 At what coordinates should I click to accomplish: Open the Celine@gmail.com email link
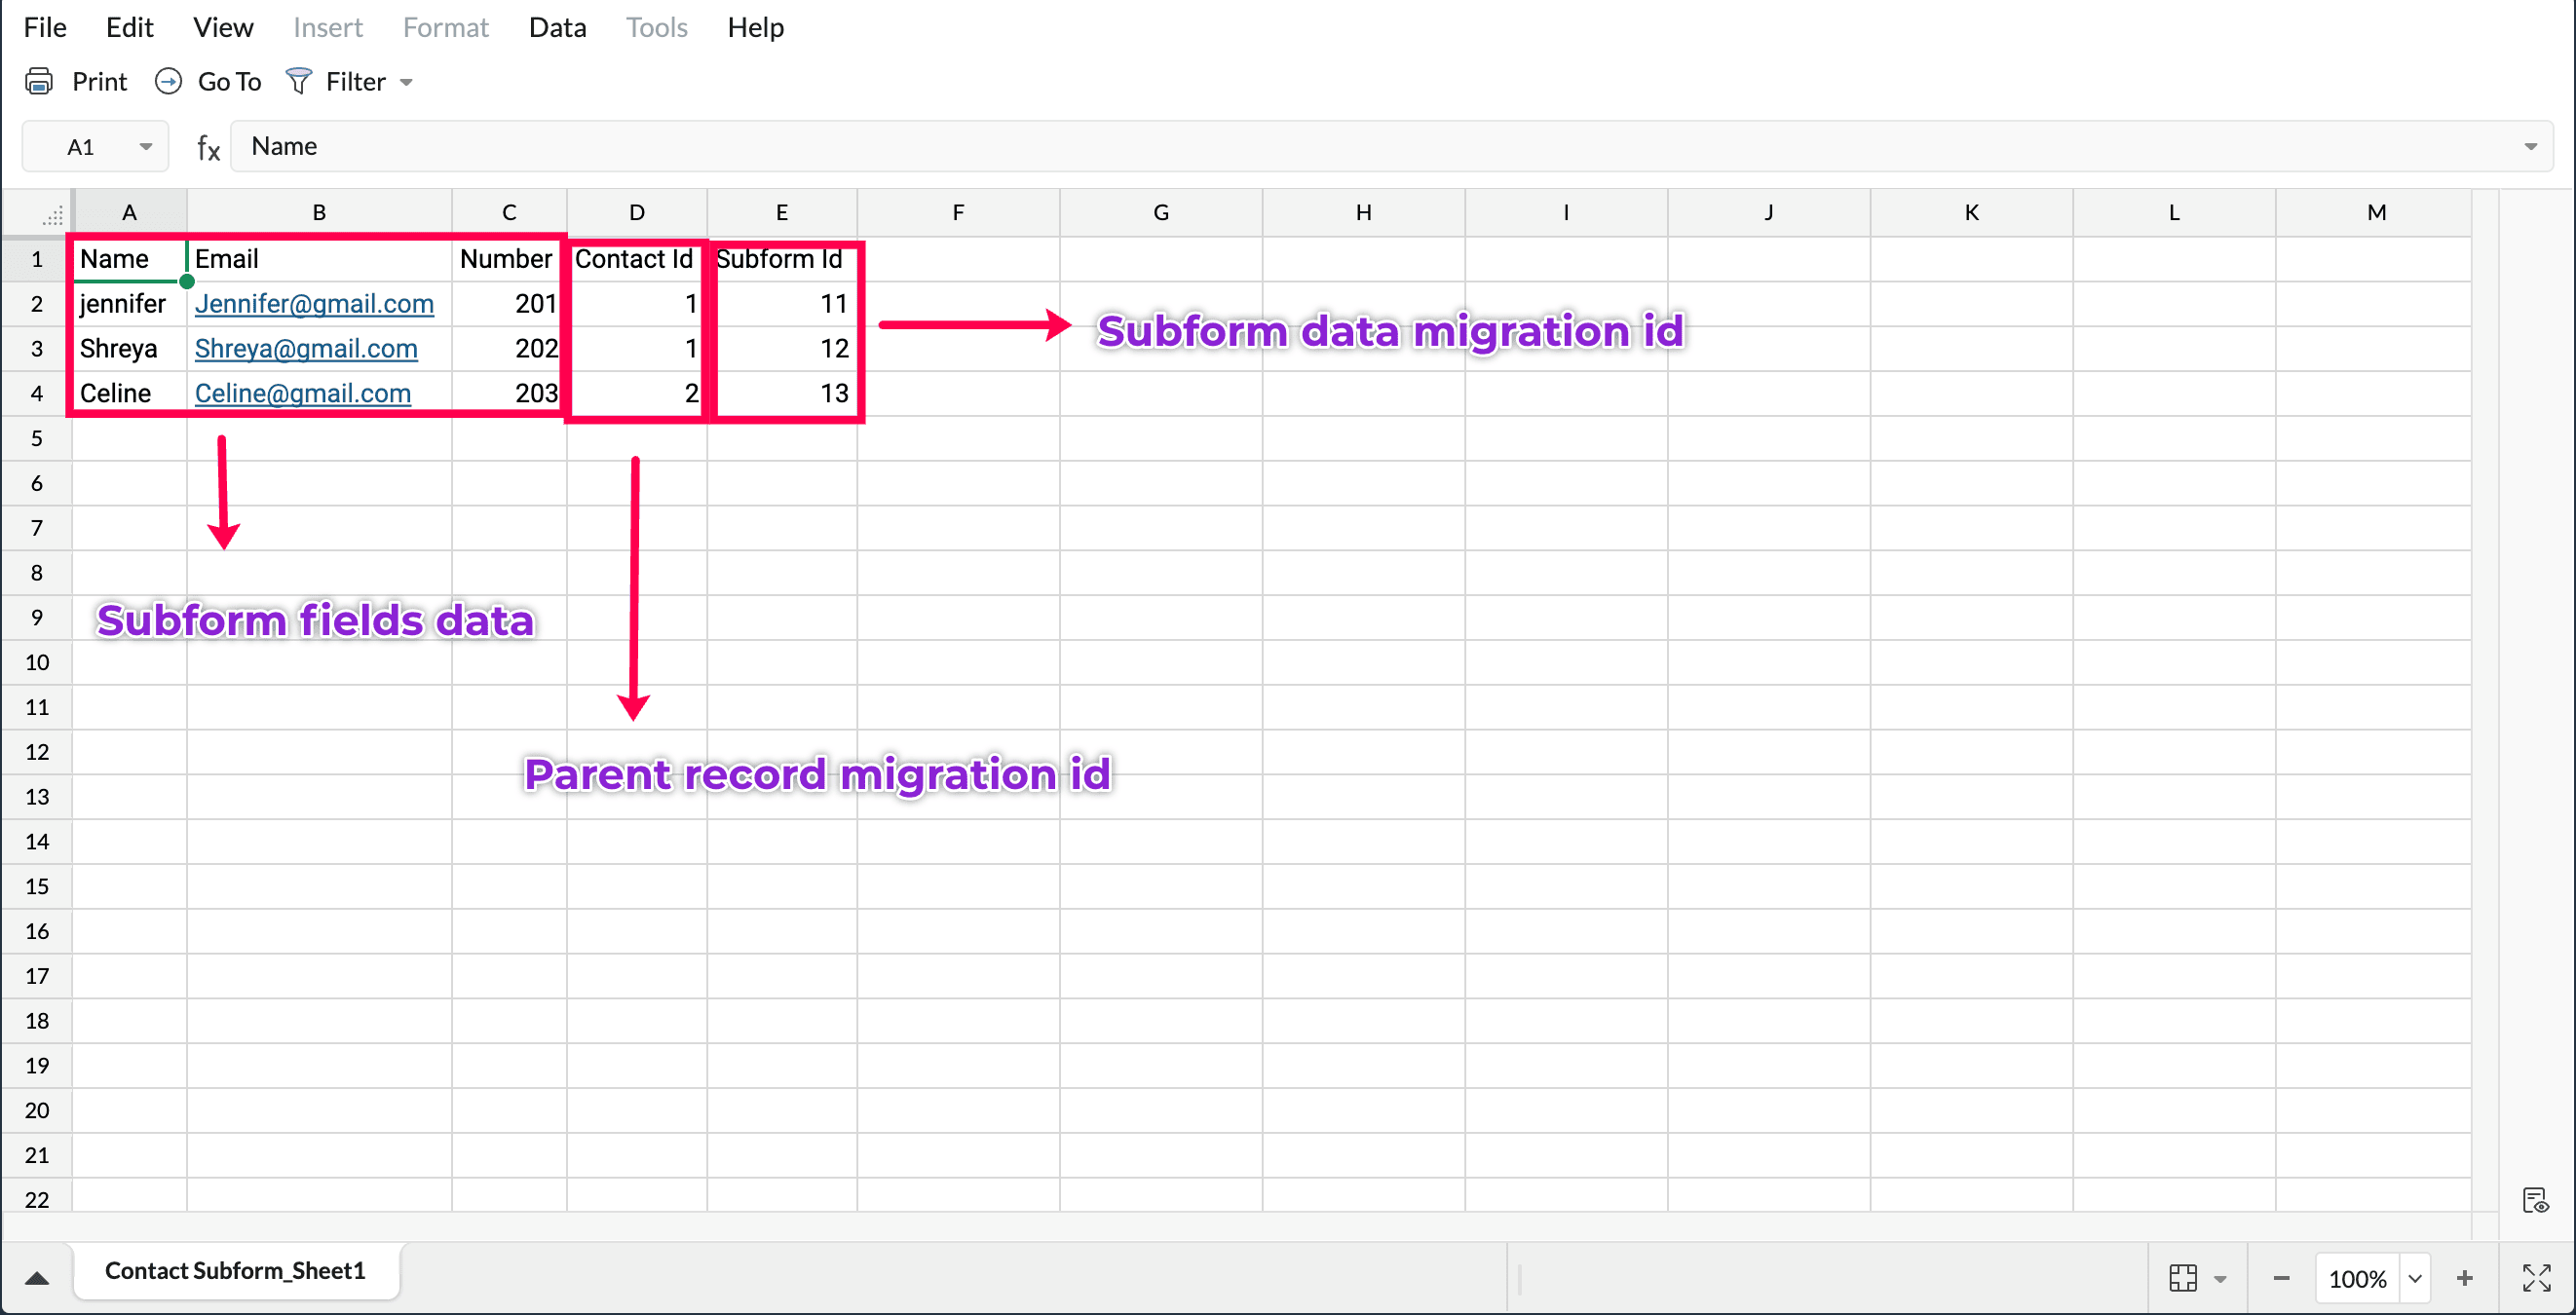tap(302, 393)
